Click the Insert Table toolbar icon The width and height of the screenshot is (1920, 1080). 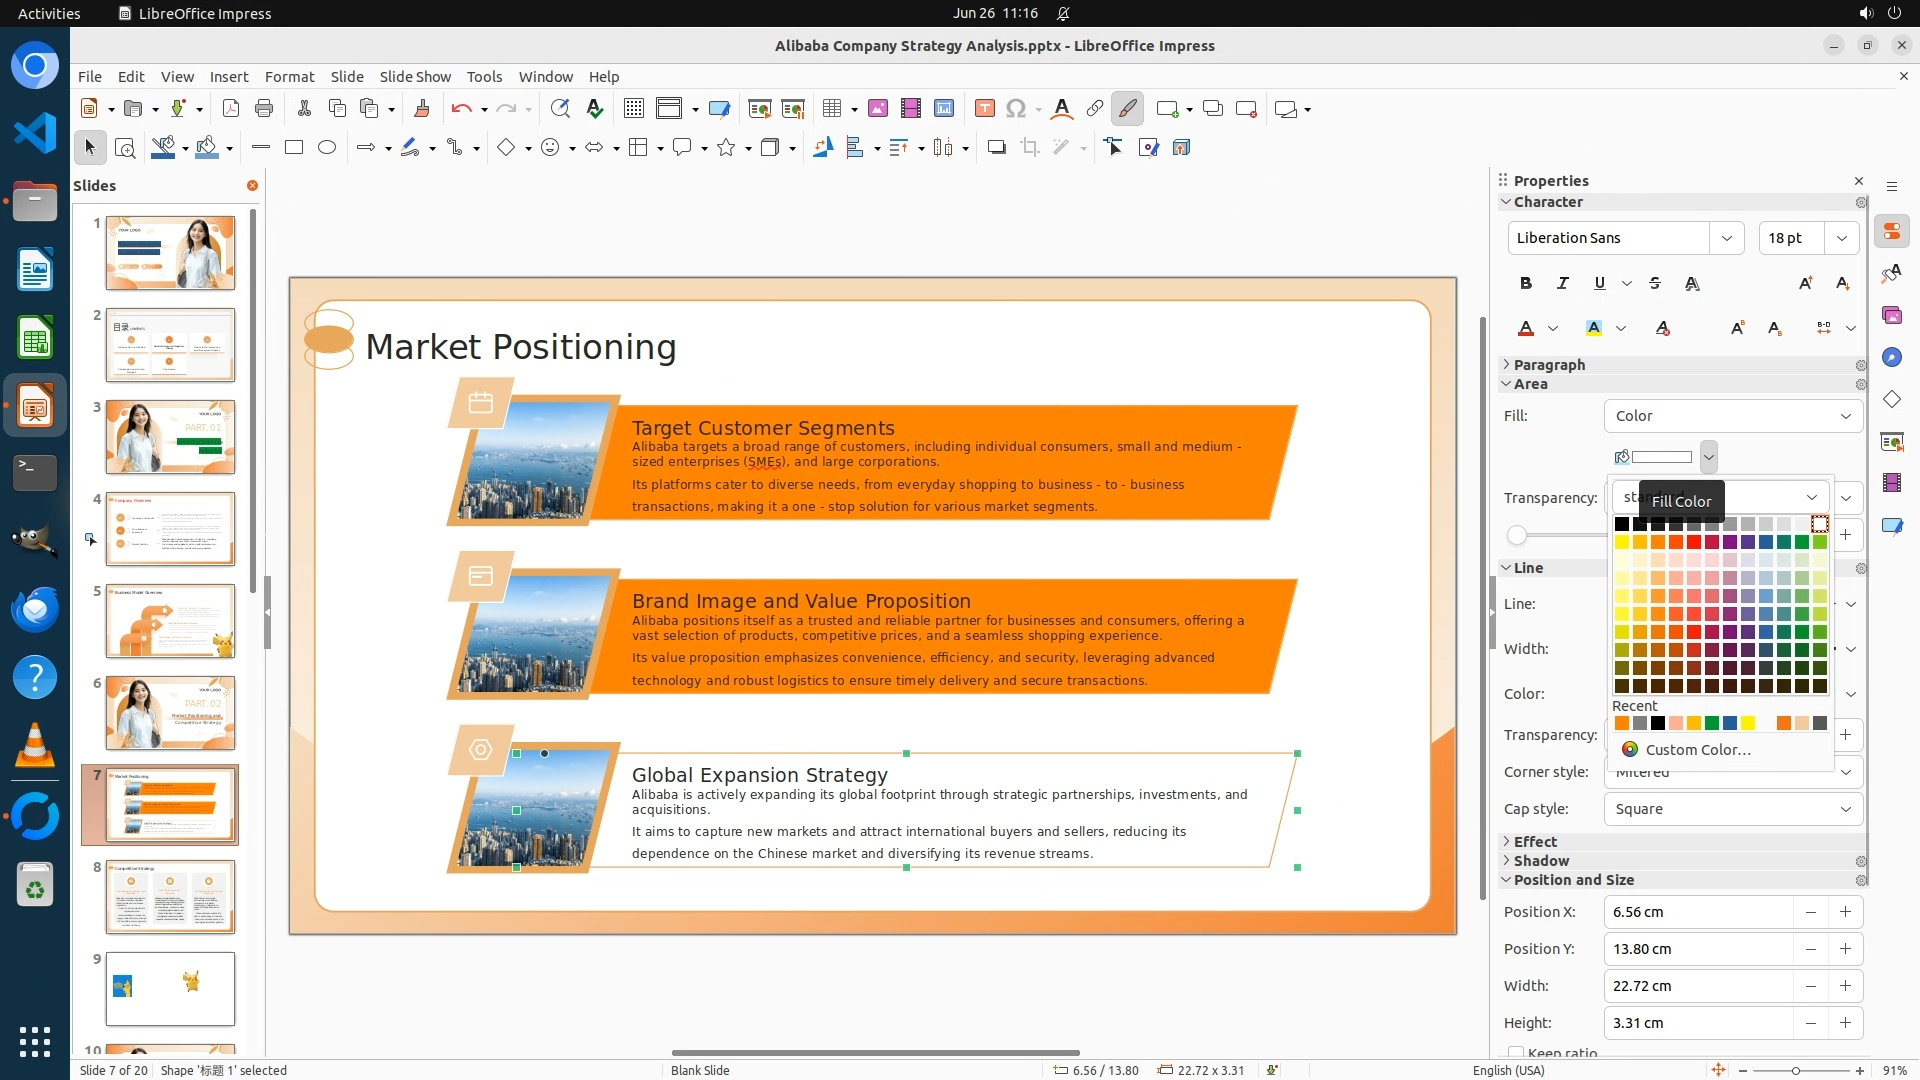pos(831,108)
